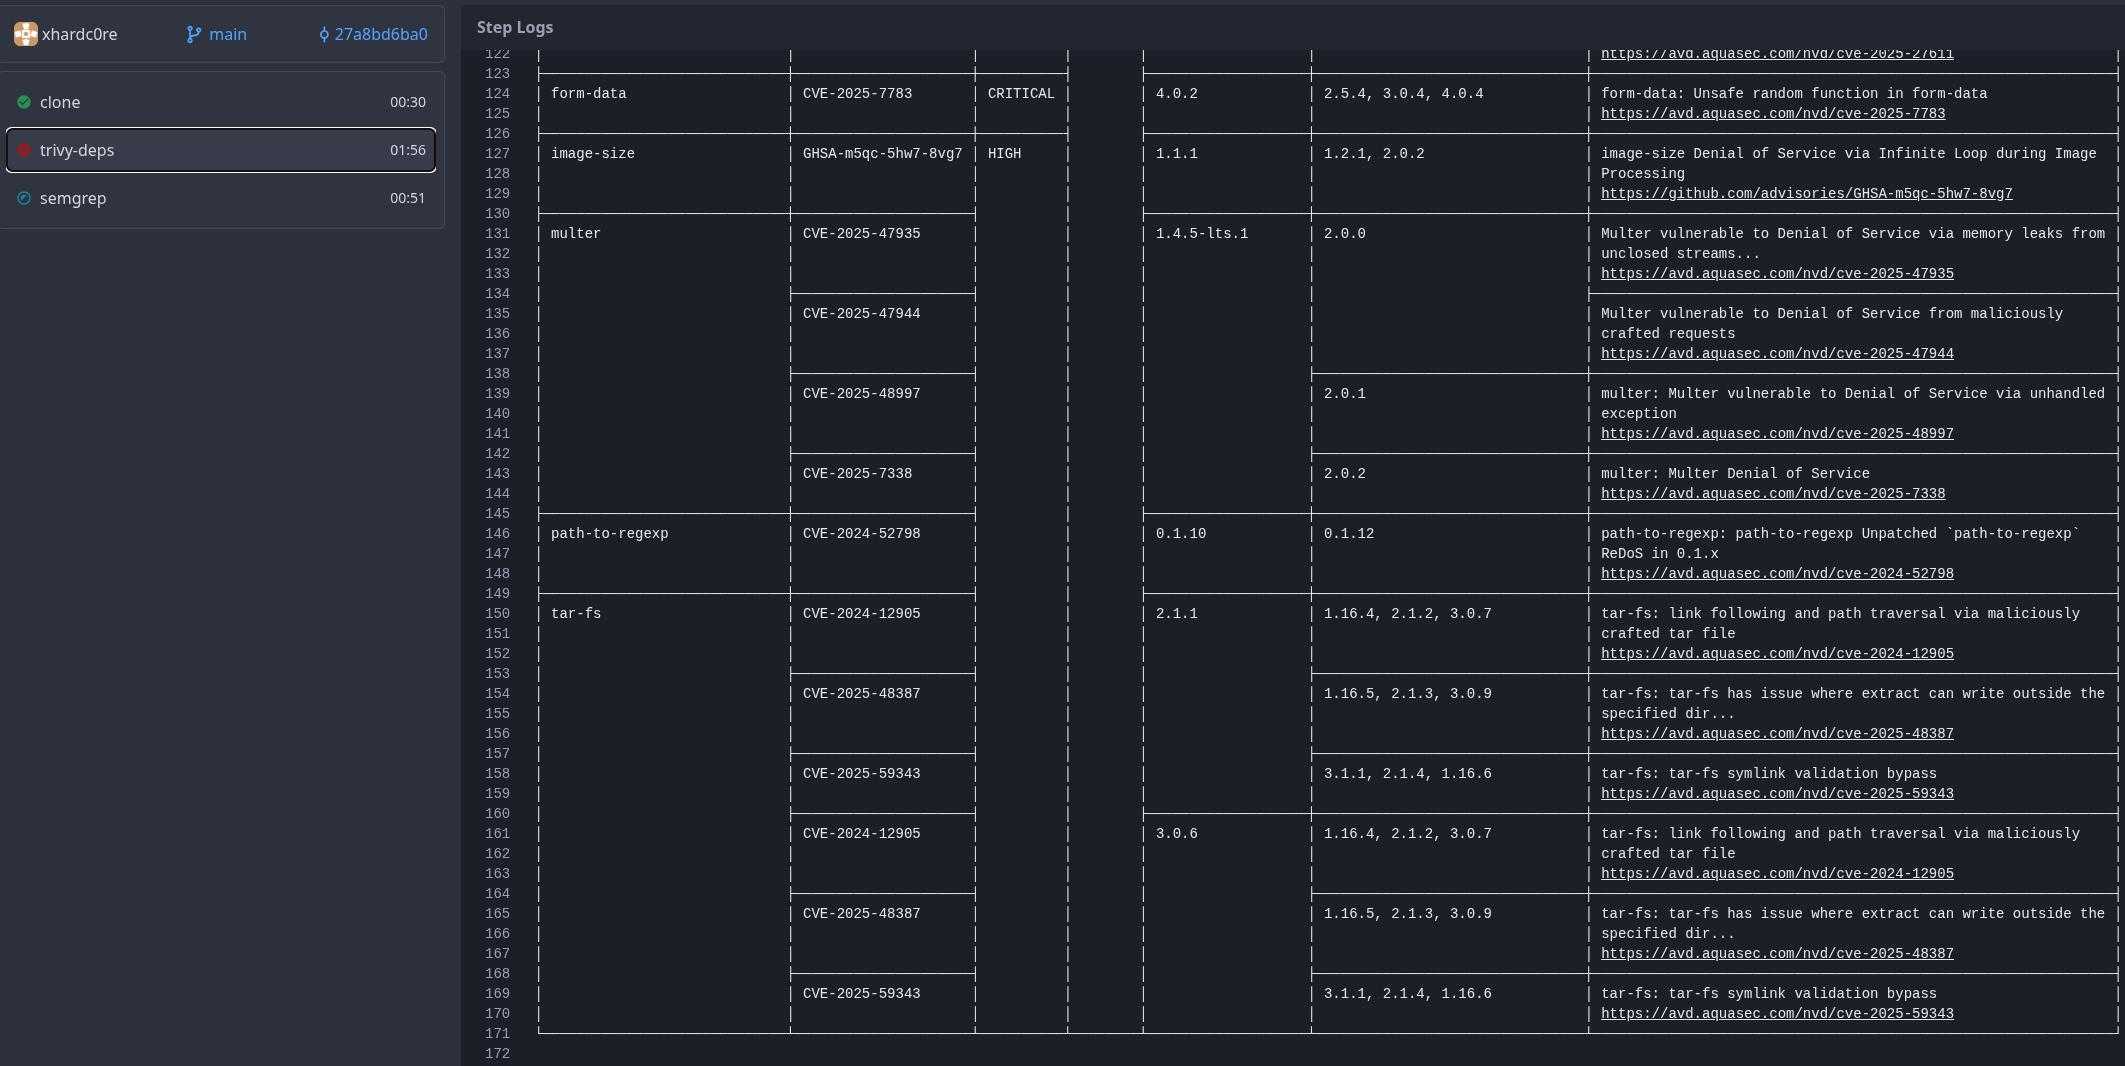The width and height of the screenshot is (2125, 1066).
Task: Click the commit icon before 27a8bd6ba0
Action: 323,34
